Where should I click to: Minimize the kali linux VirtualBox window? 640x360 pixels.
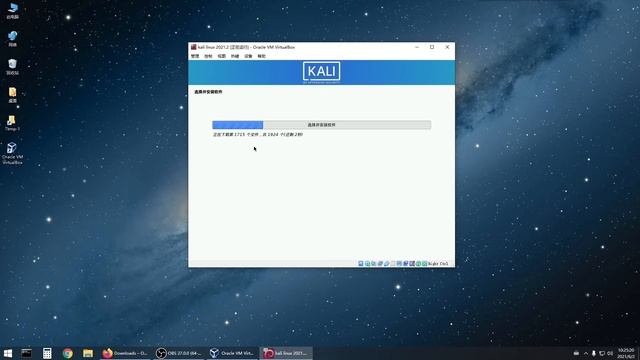click(x=417, y=47)
